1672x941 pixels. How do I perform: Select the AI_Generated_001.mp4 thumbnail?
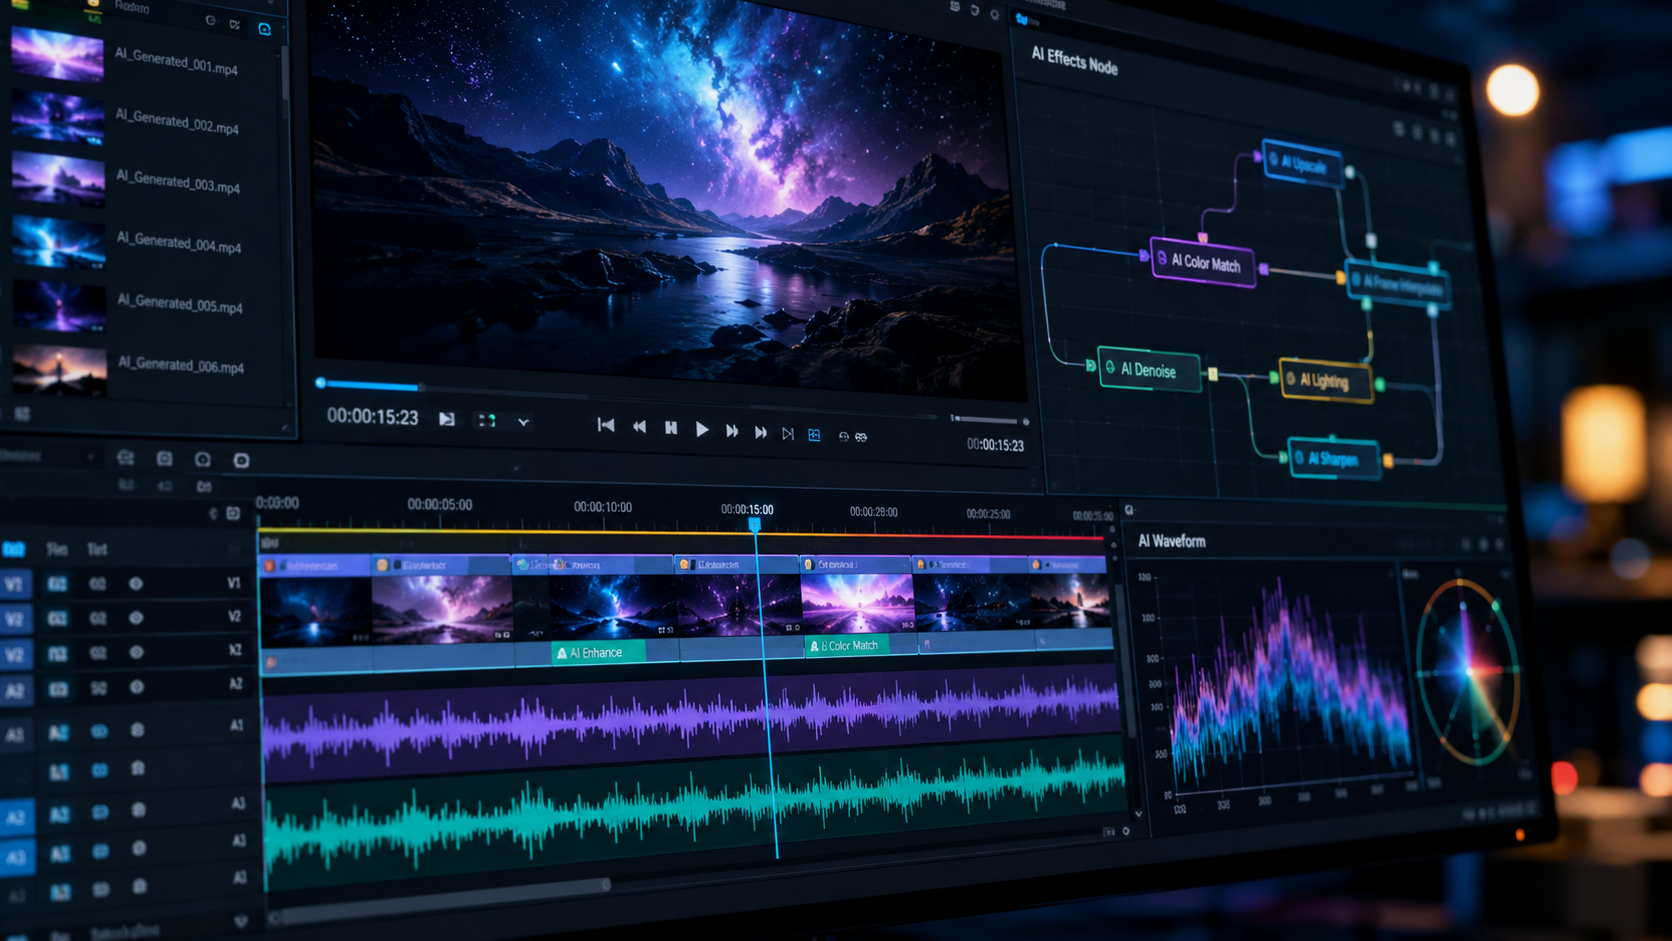point(57,54)
